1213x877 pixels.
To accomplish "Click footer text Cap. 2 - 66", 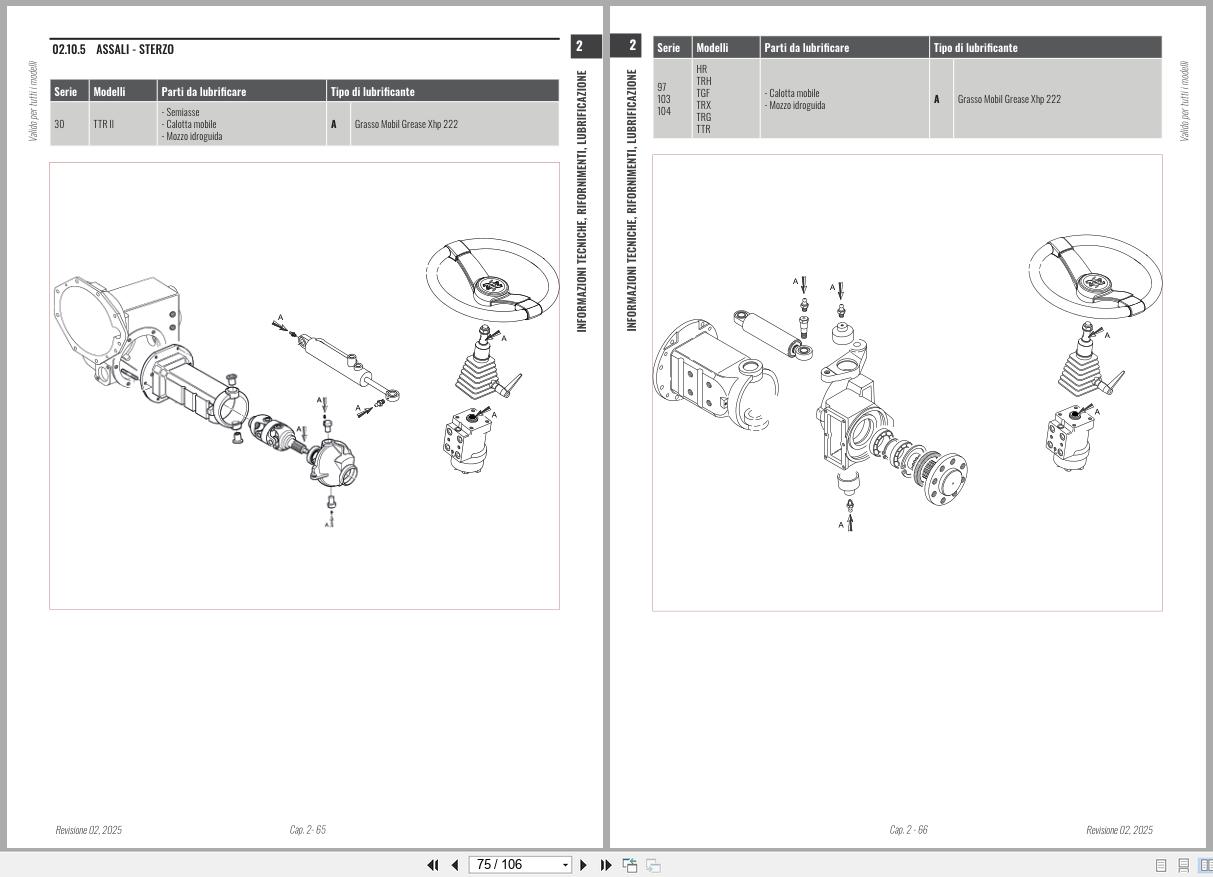I will click(x=909, y=830).
